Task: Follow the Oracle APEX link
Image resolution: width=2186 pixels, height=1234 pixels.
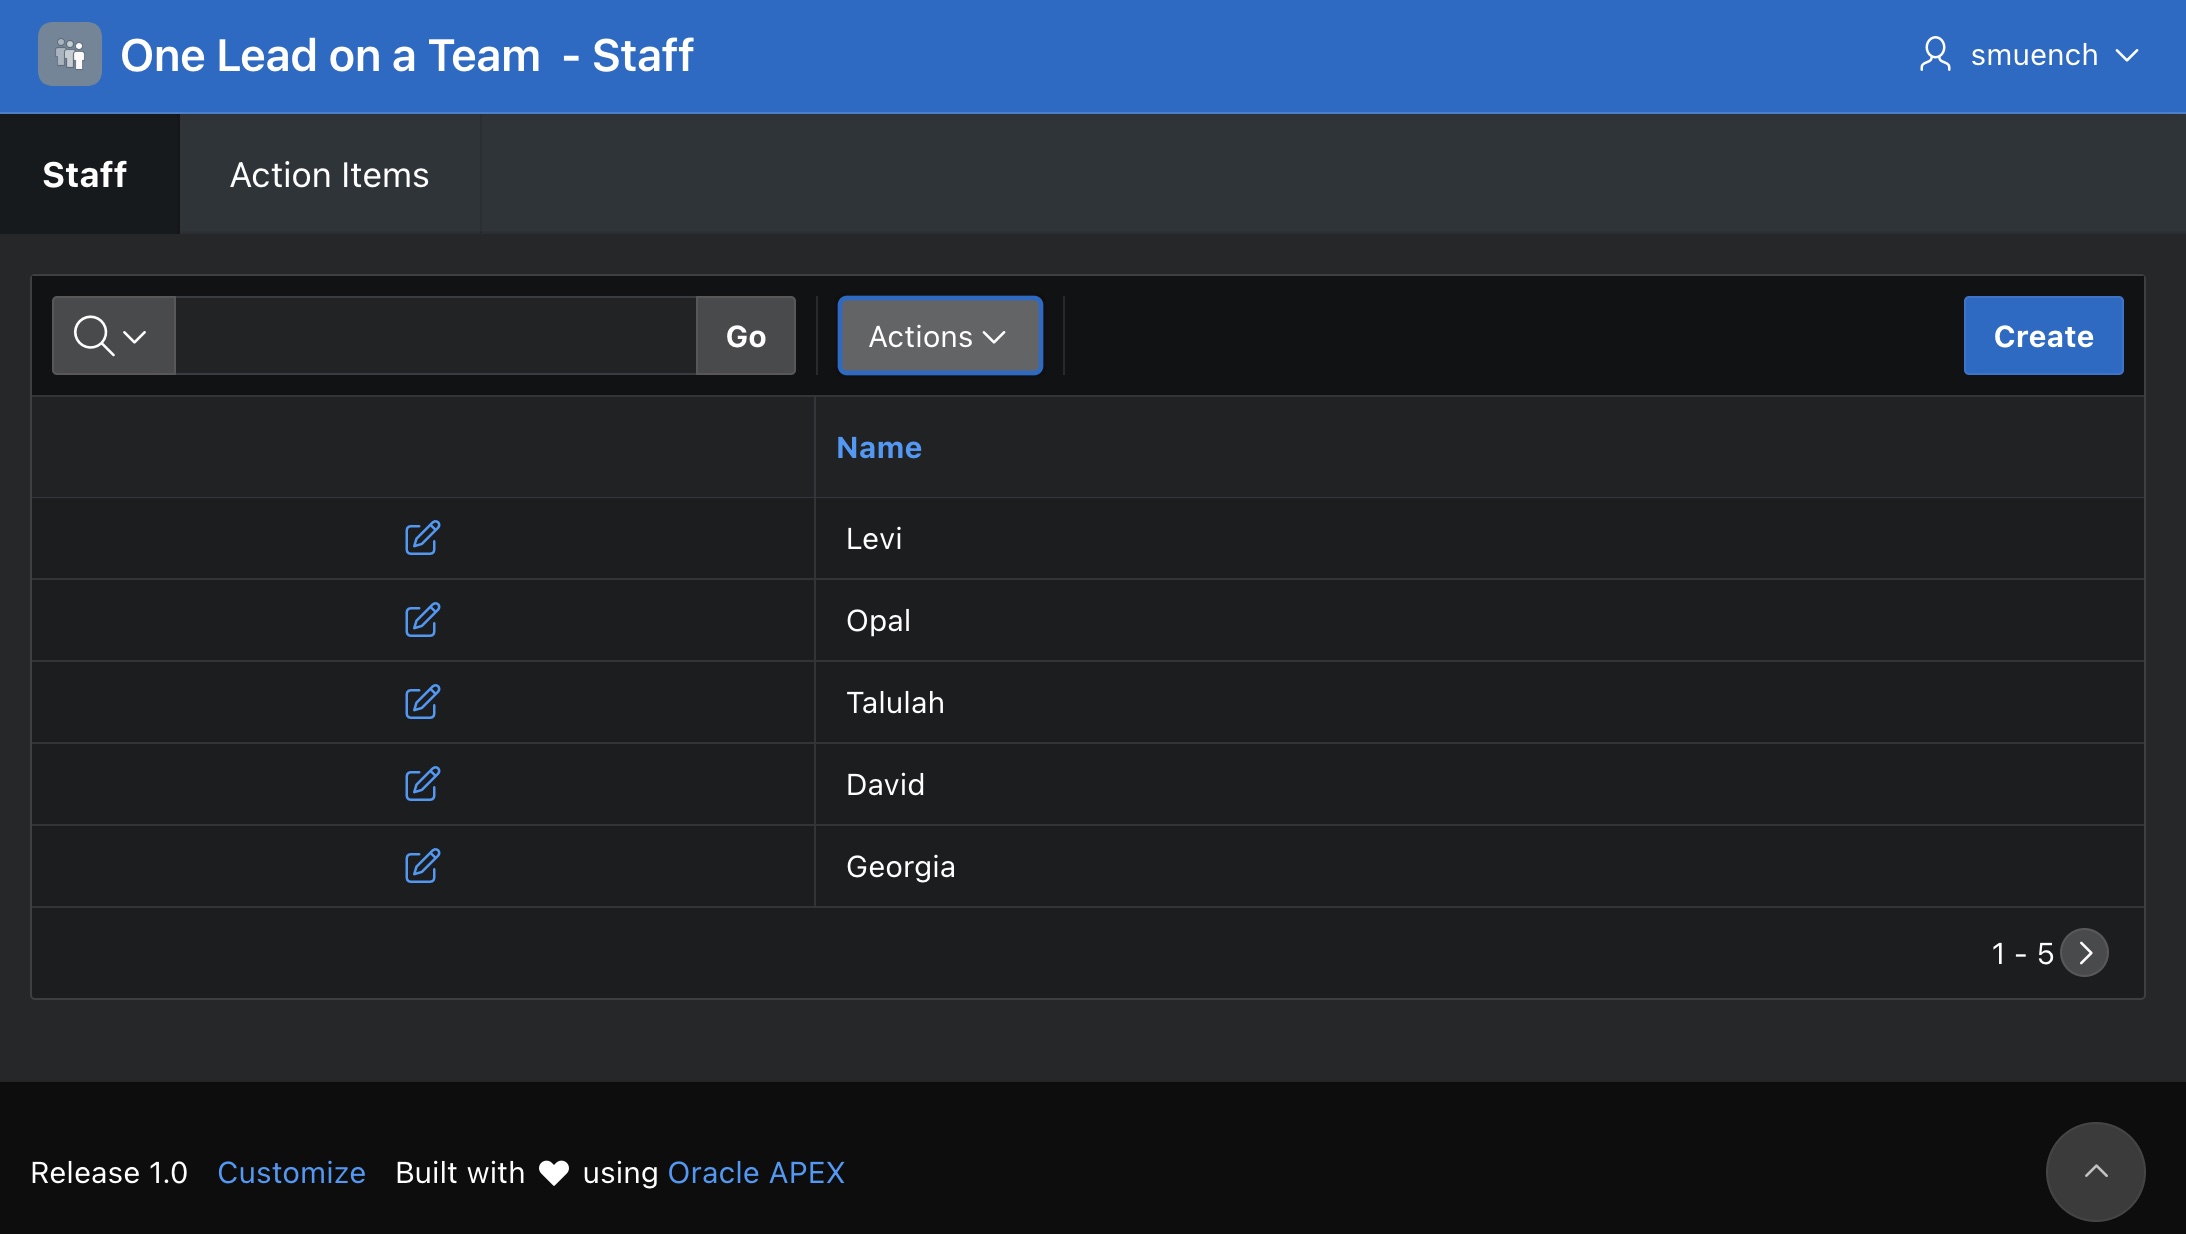Action: [756, 1172]
